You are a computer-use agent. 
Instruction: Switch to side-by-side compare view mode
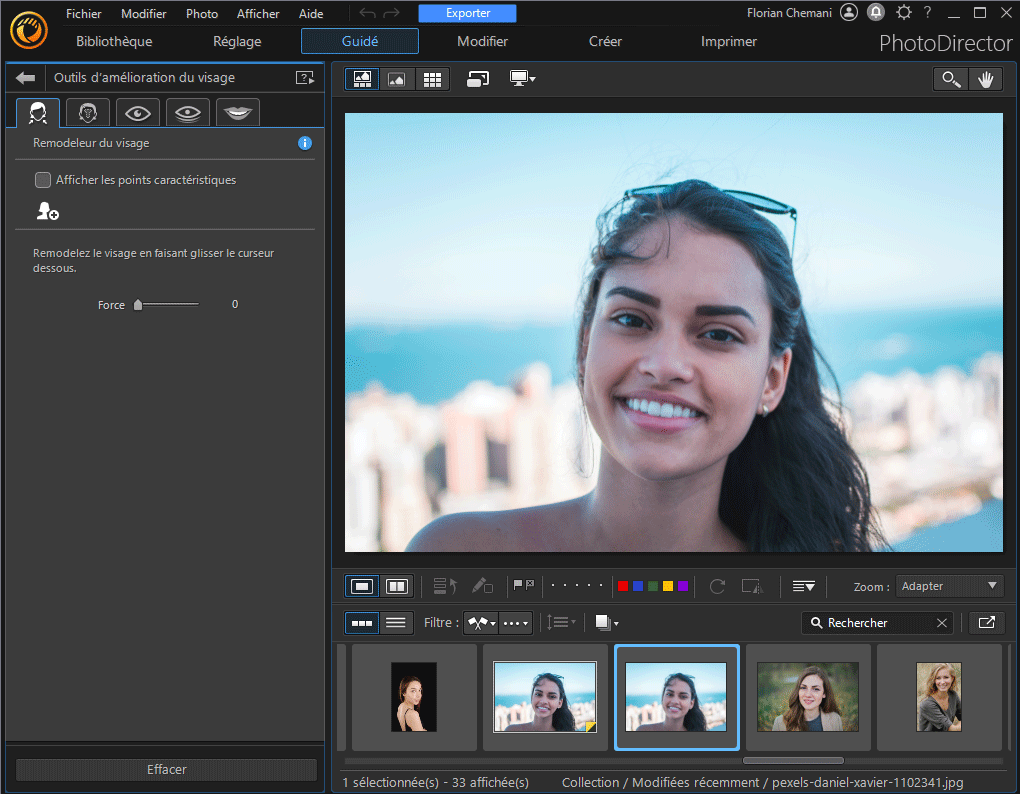click(x=394, y=586)
